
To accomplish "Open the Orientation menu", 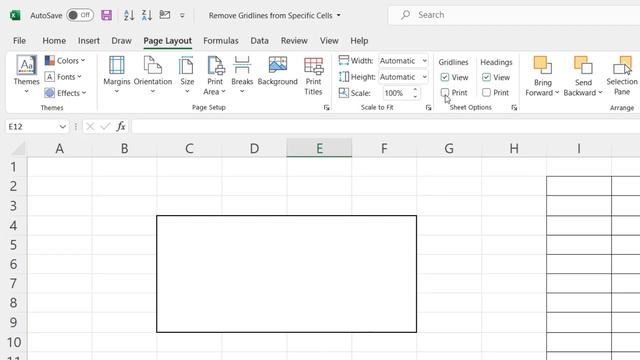I will (153, 75).
